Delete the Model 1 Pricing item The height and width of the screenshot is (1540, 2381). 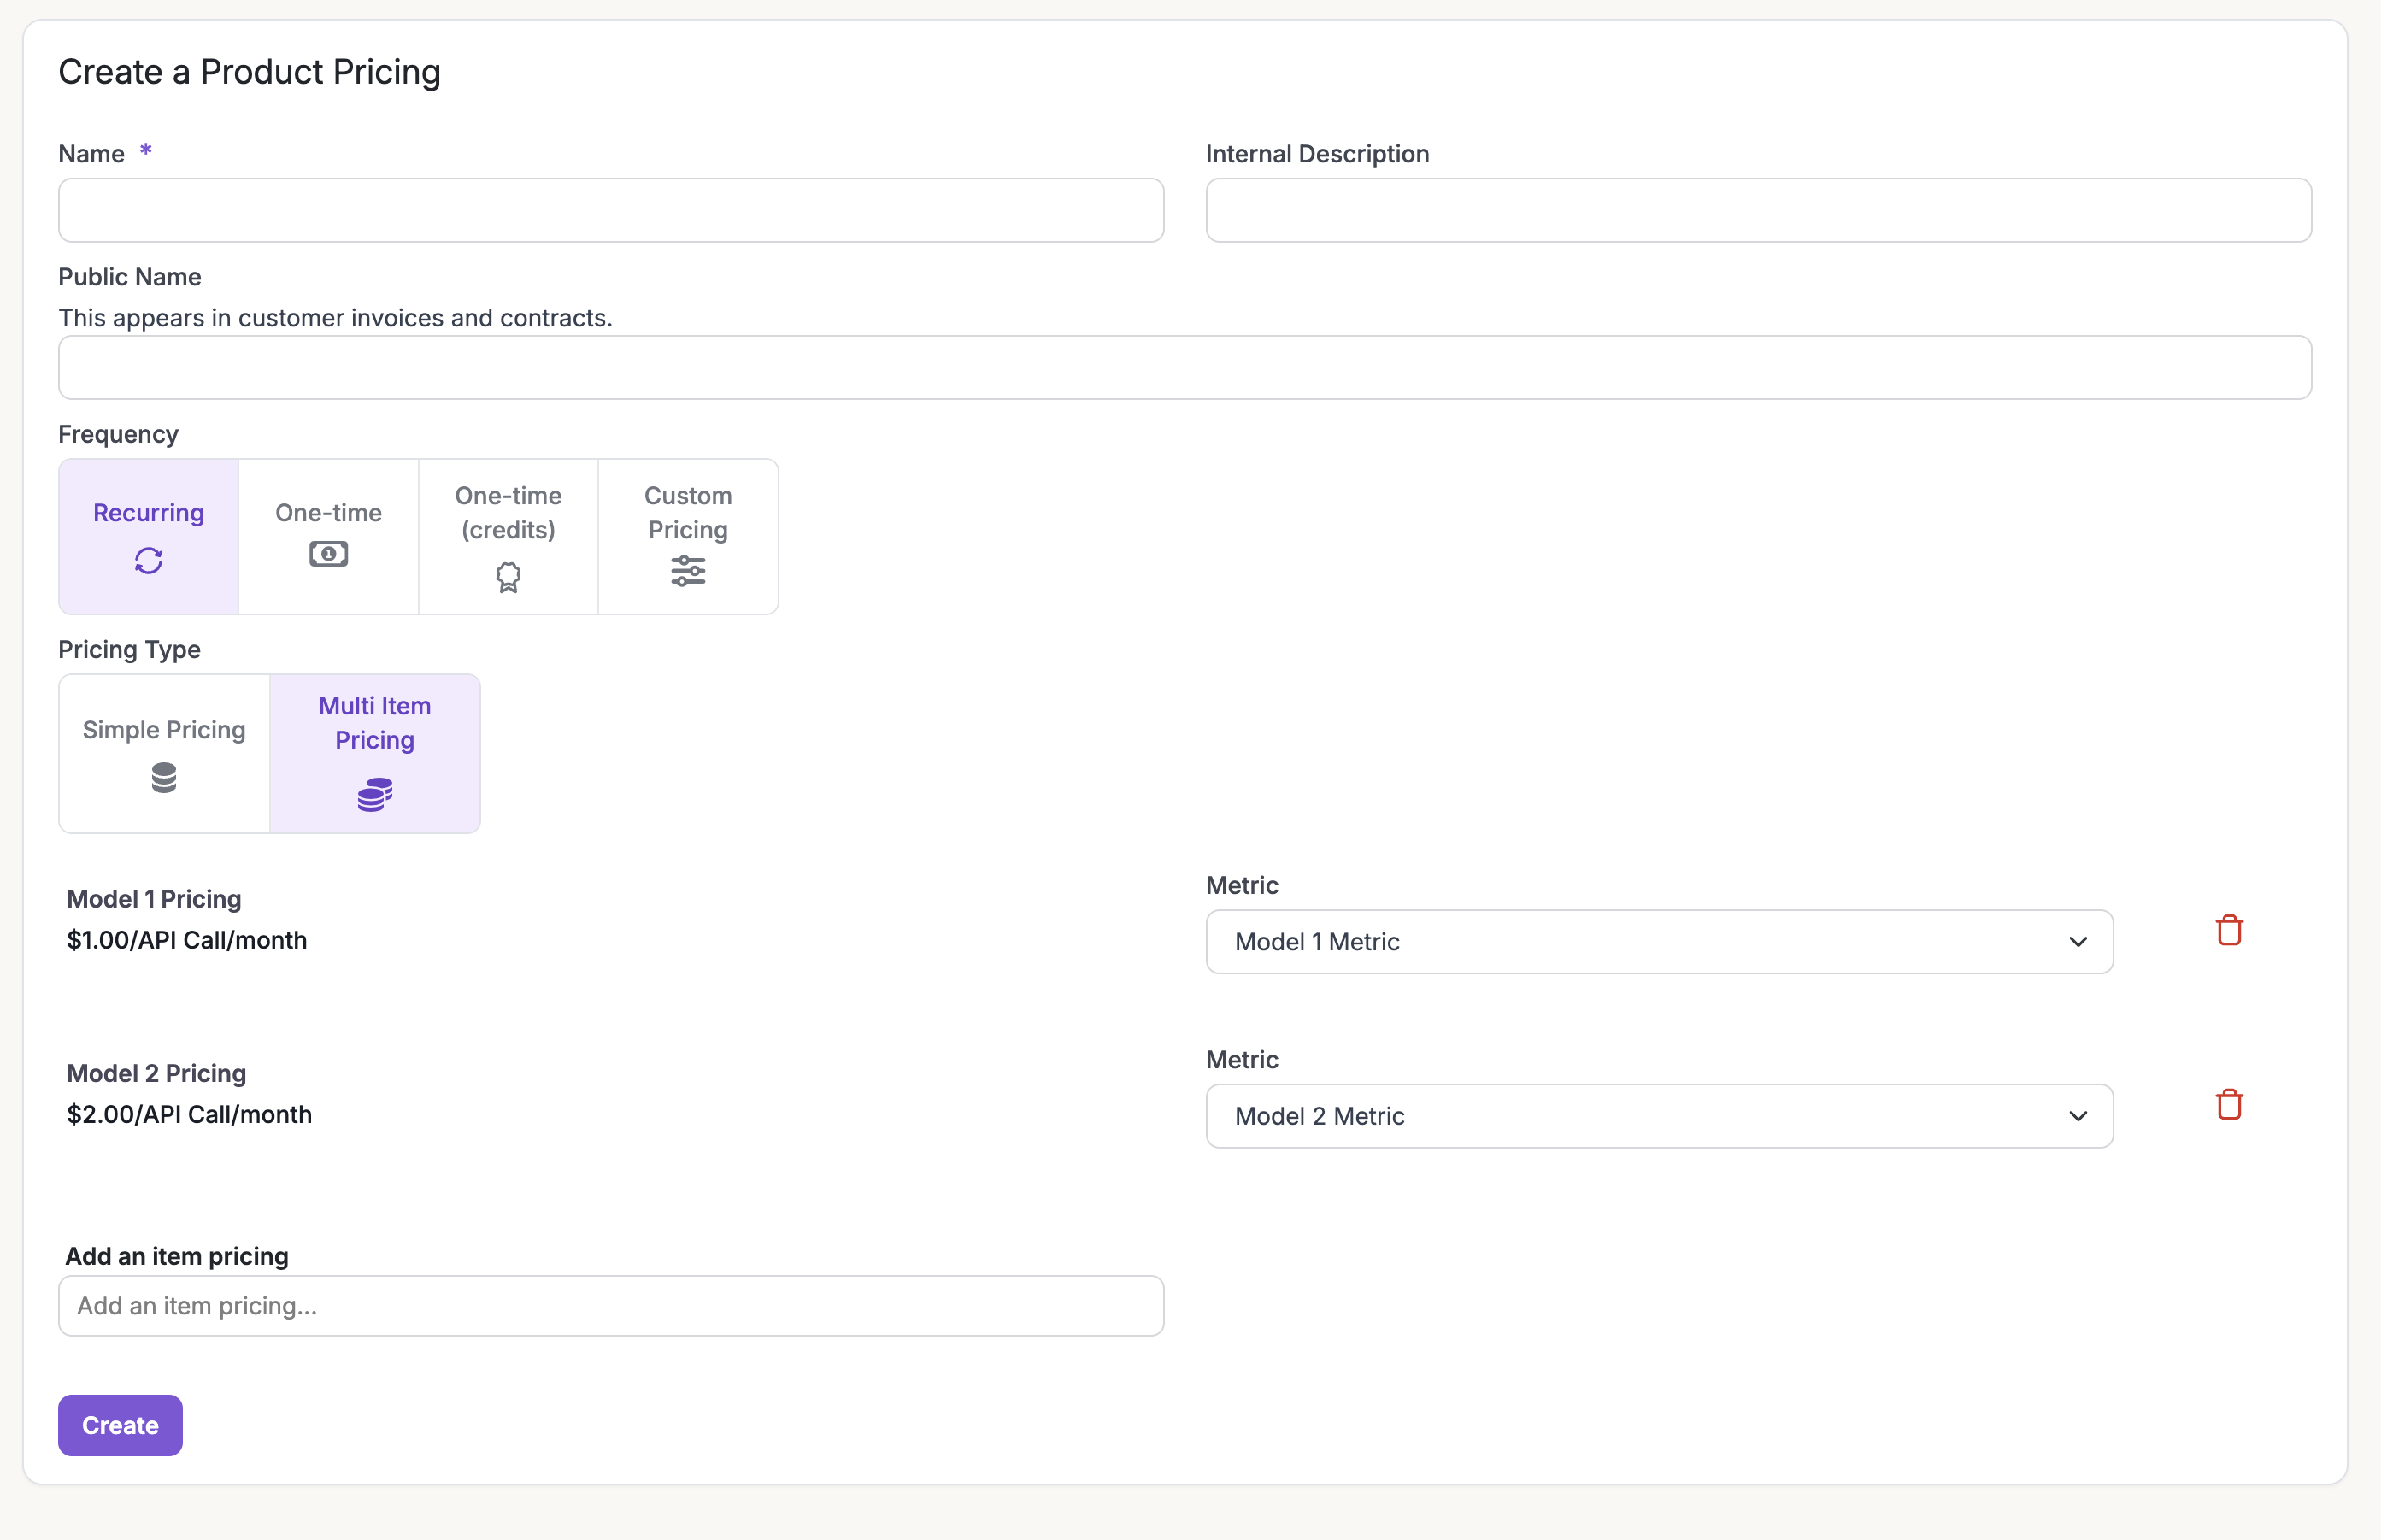click(x=2229, y=930)
